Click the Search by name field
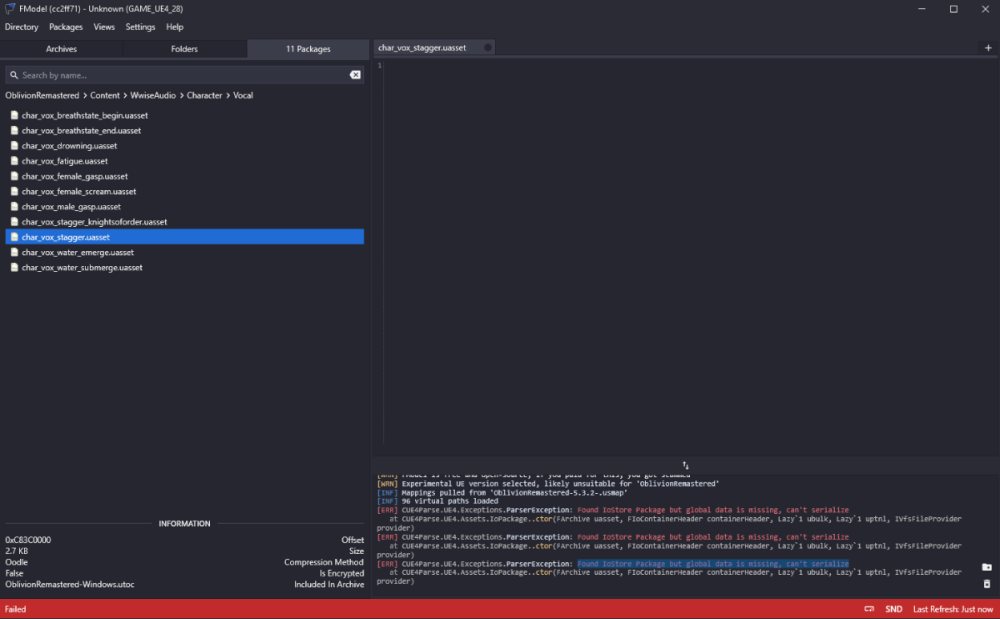The image size is (1000, 619). (184, 75)
